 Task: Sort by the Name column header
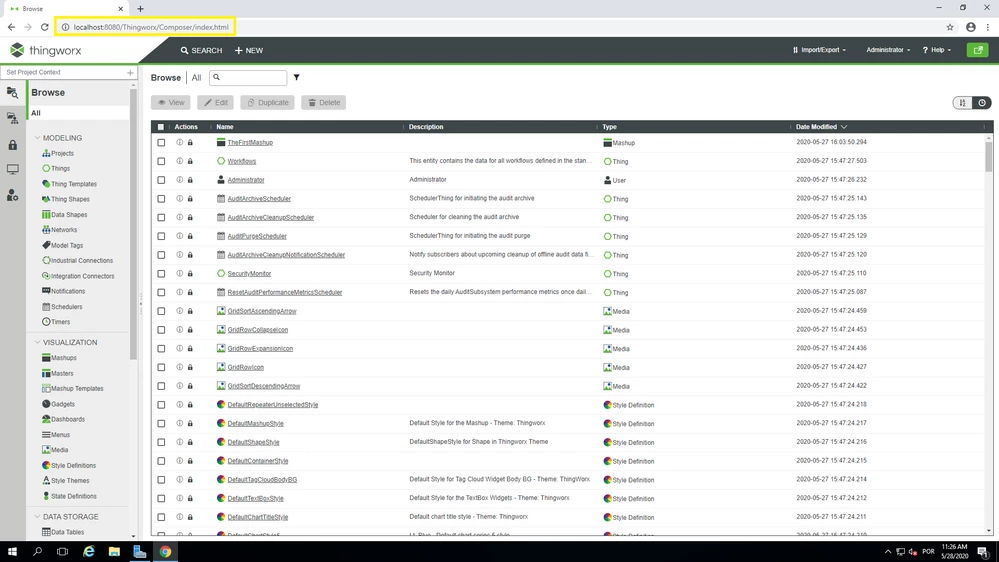click(x=225, y=127)
